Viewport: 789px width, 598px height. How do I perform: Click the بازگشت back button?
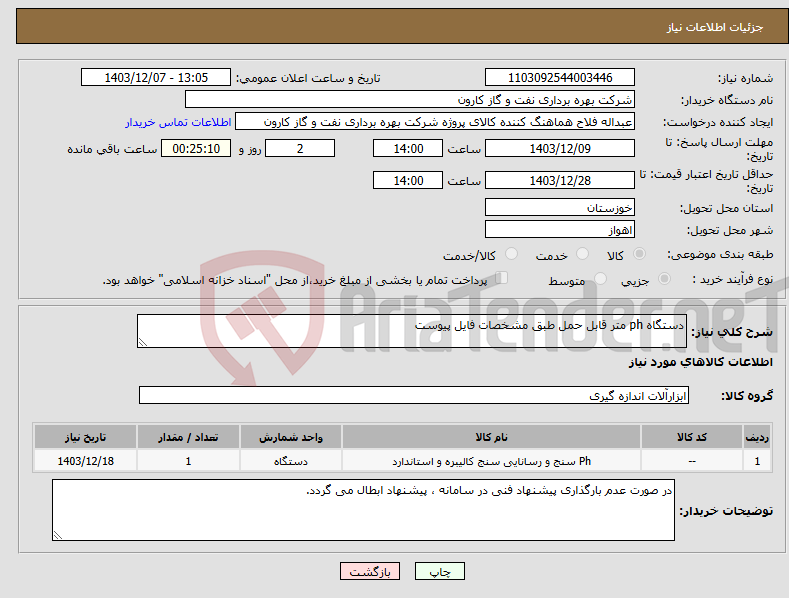click(x=370, y=571)
